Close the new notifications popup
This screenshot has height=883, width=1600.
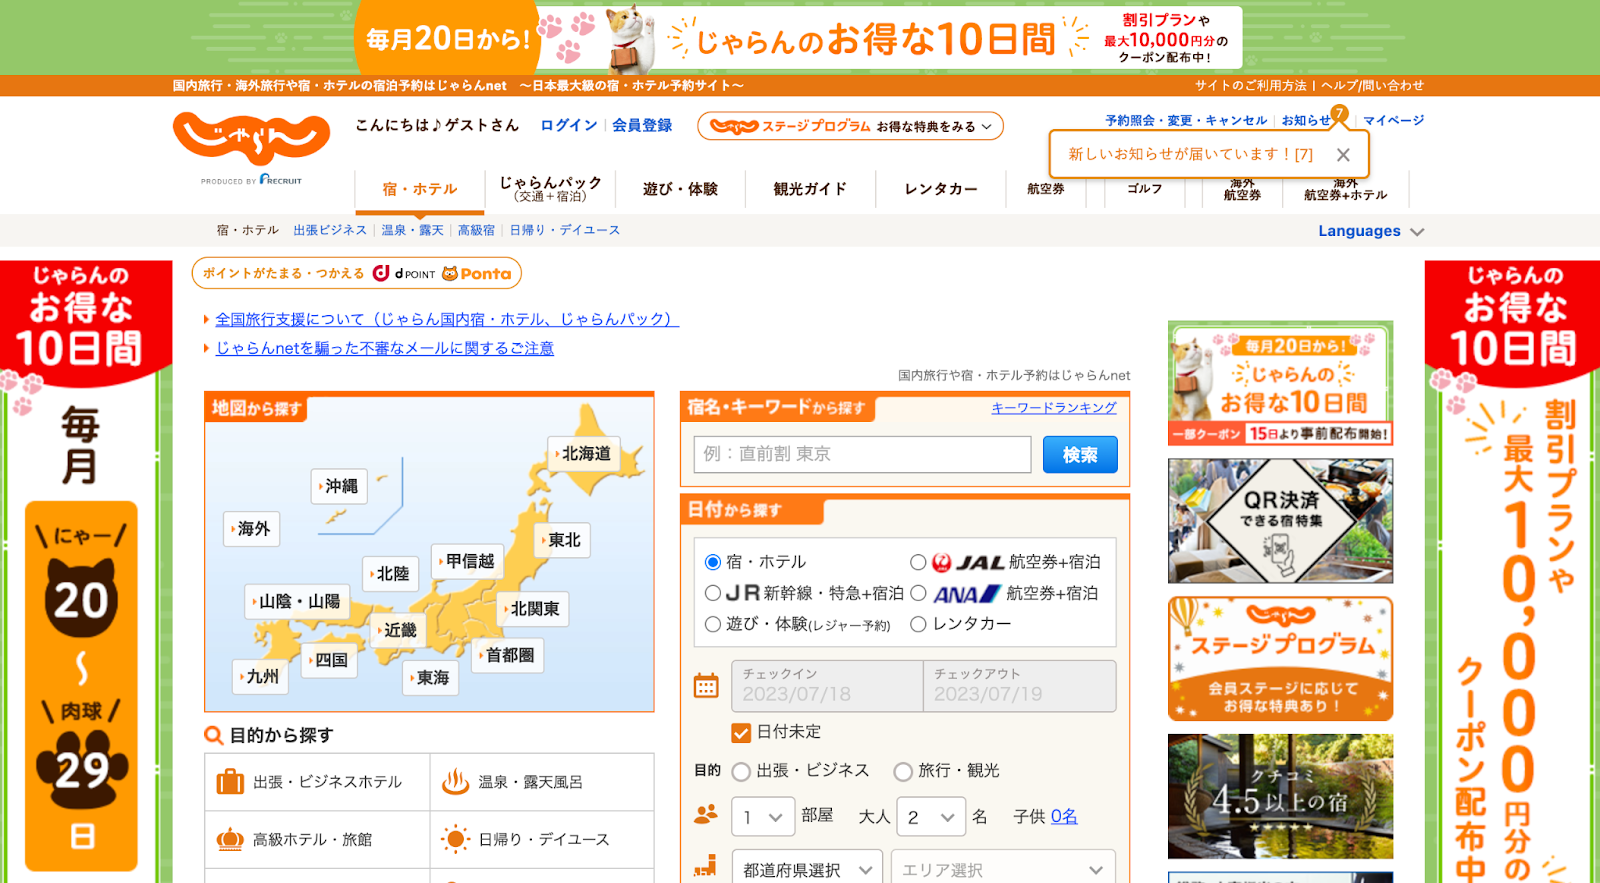tap(1343, 155)
